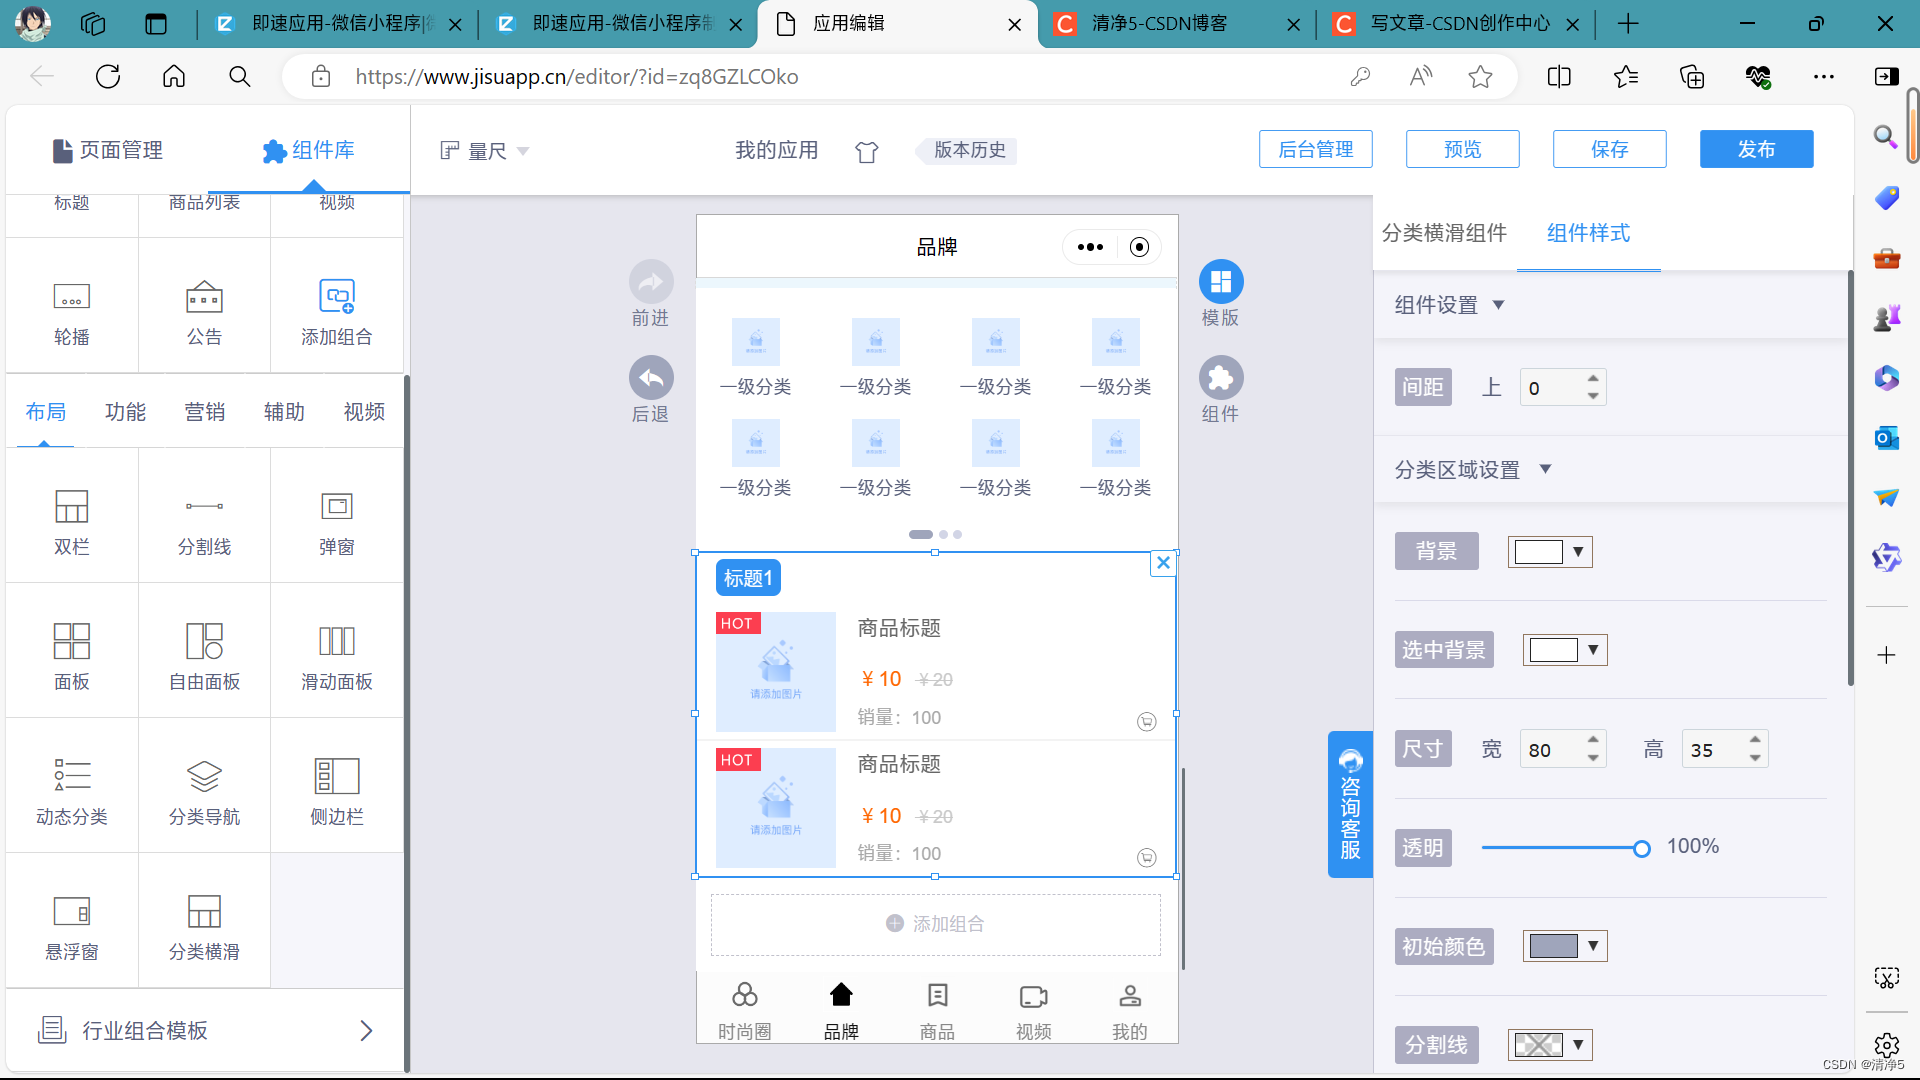The image size is (1920, 1080).
Task: Collapse the 分类区域设置 section
Action: [x=1545, y=469]
